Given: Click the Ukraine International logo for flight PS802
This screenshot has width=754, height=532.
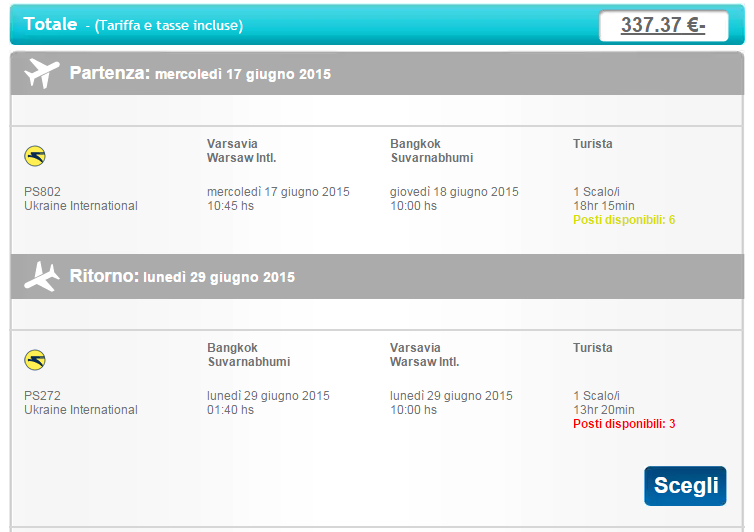Looking at the screenshot, I should point(35,156).
